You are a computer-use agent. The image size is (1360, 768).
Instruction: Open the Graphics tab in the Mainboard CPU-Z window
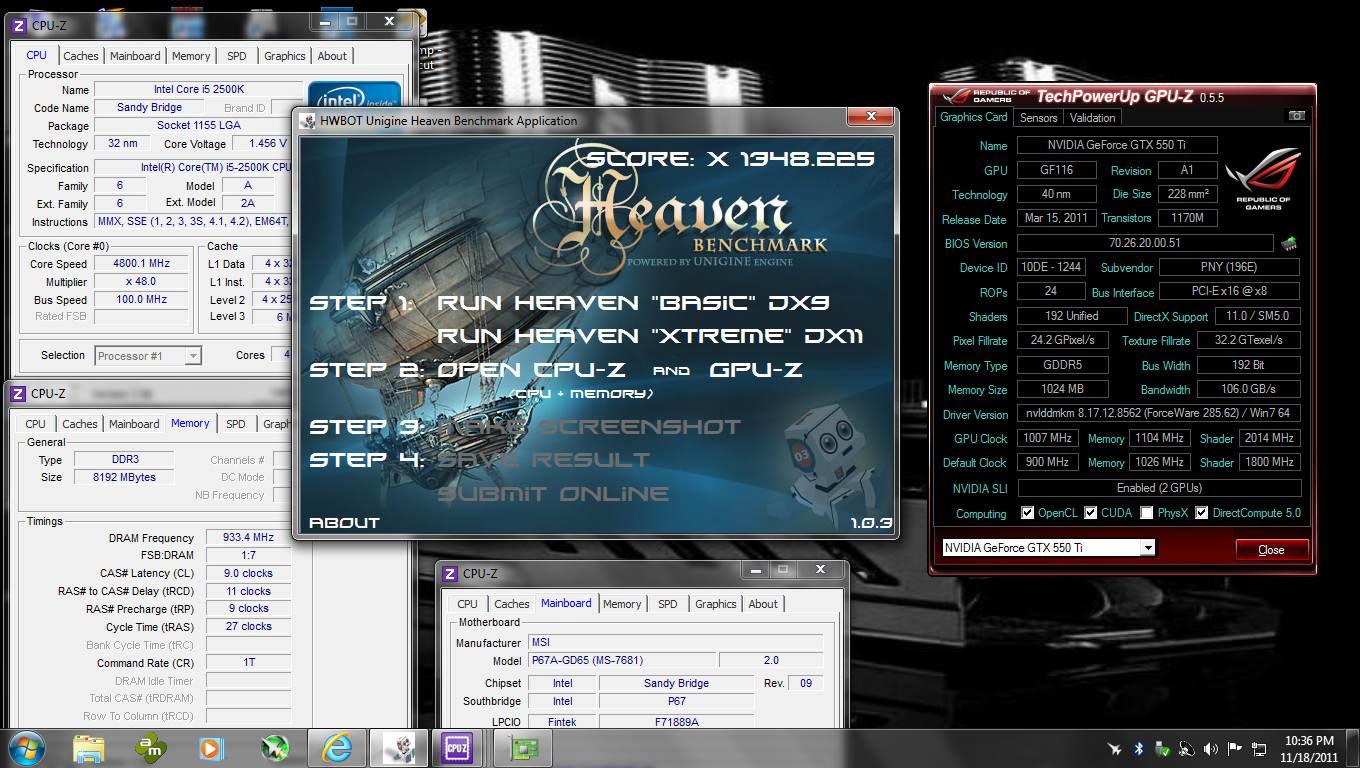point(715,604)
